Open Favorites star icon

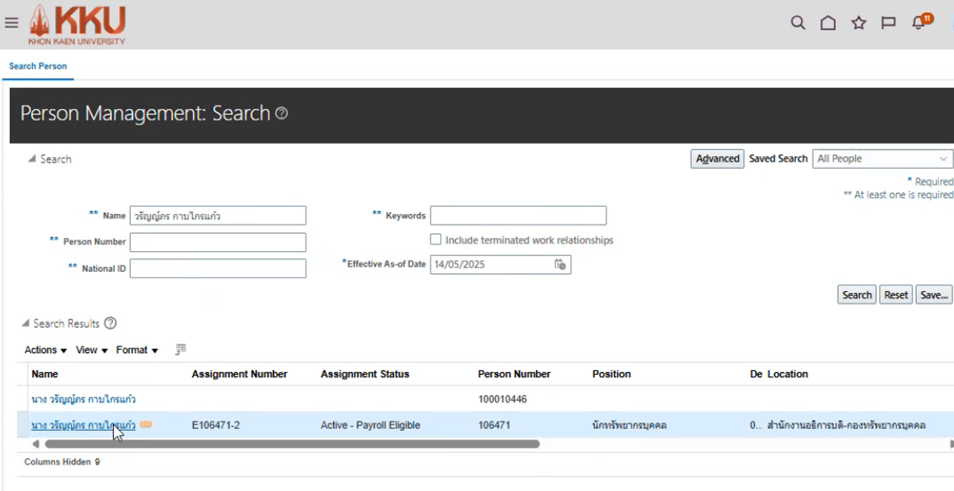[858, 23]
